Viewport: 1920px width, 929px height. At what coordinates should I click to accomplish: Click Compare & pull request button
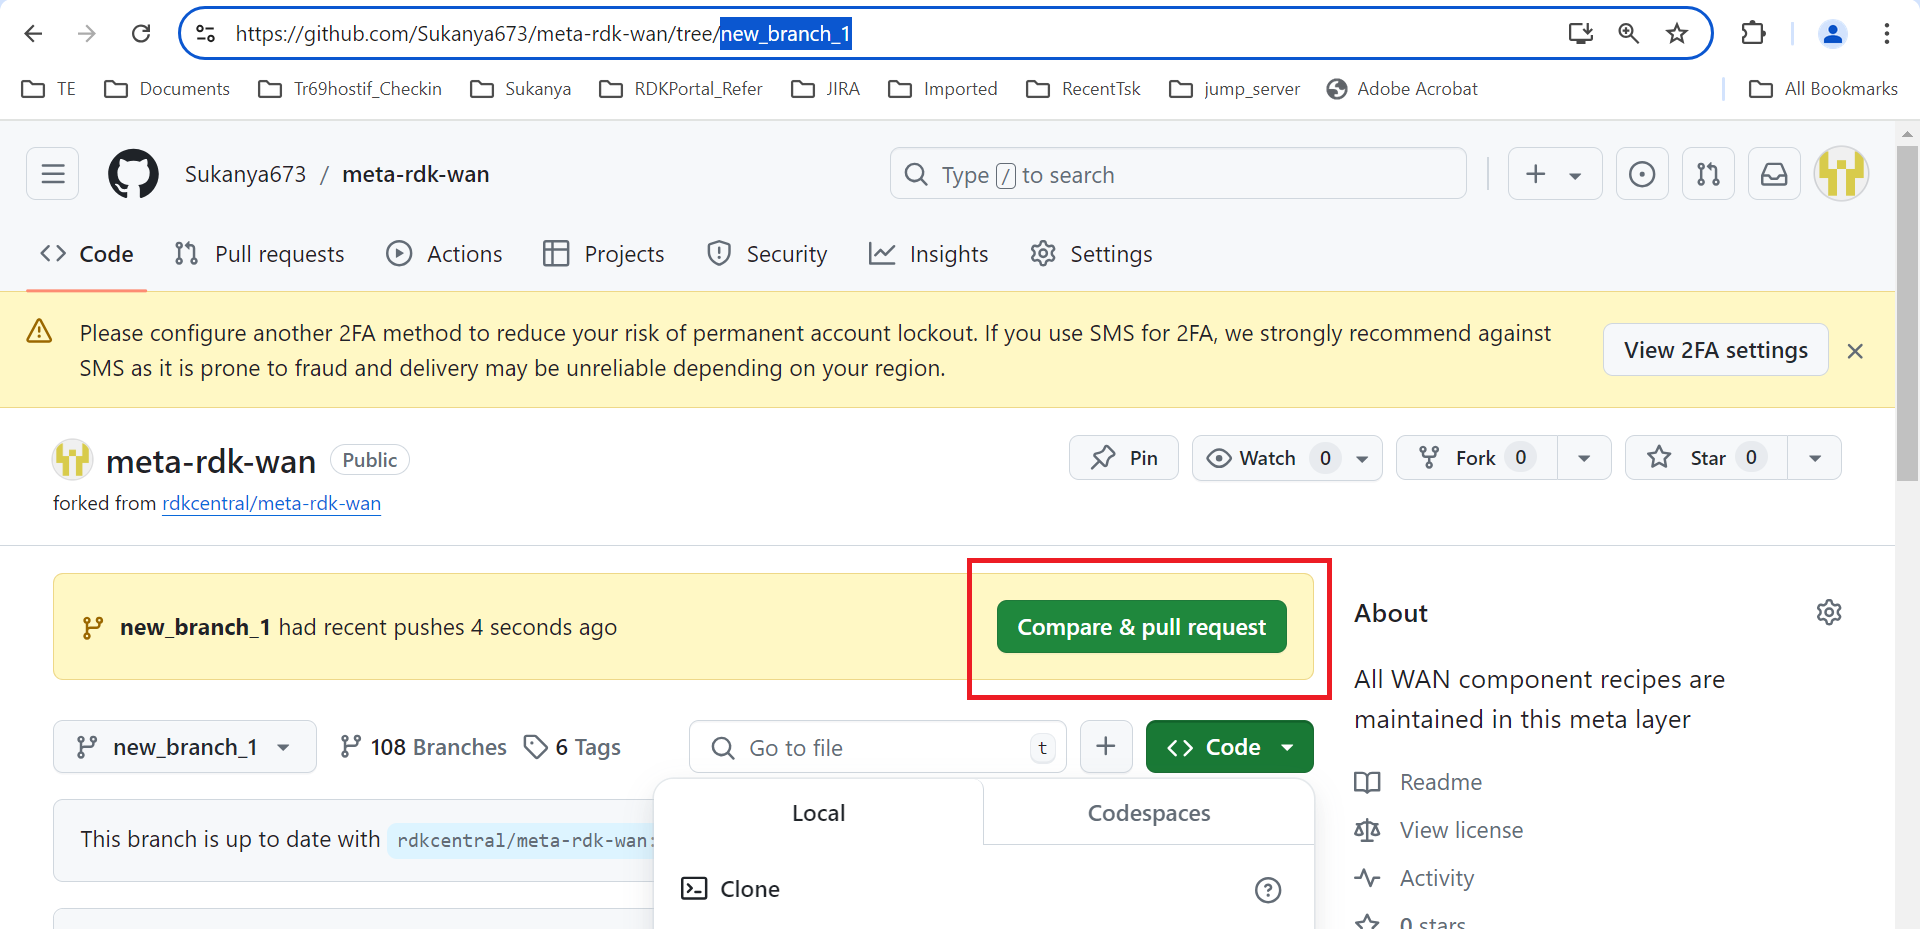(1142, 627)
